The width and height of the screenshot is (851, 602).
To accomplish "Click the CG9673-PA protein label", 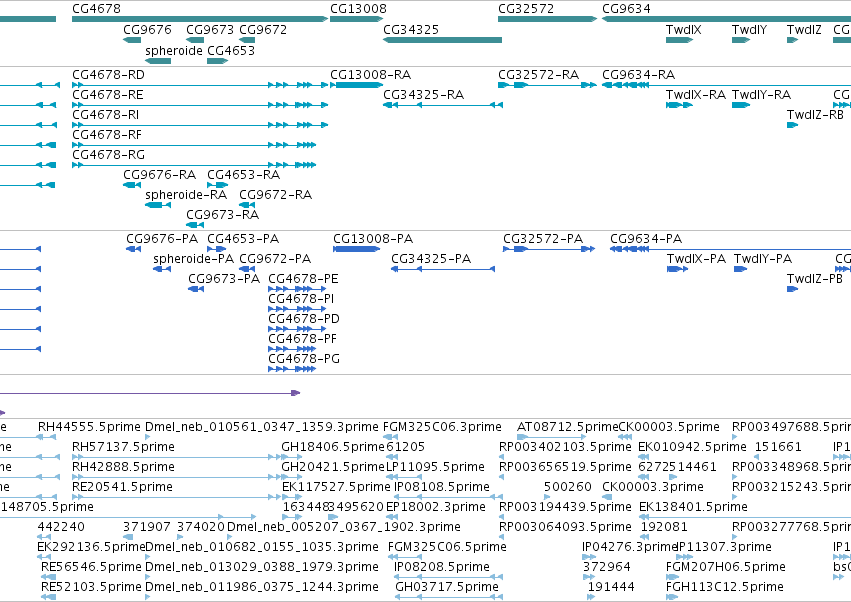I will (x=224, y=279).
